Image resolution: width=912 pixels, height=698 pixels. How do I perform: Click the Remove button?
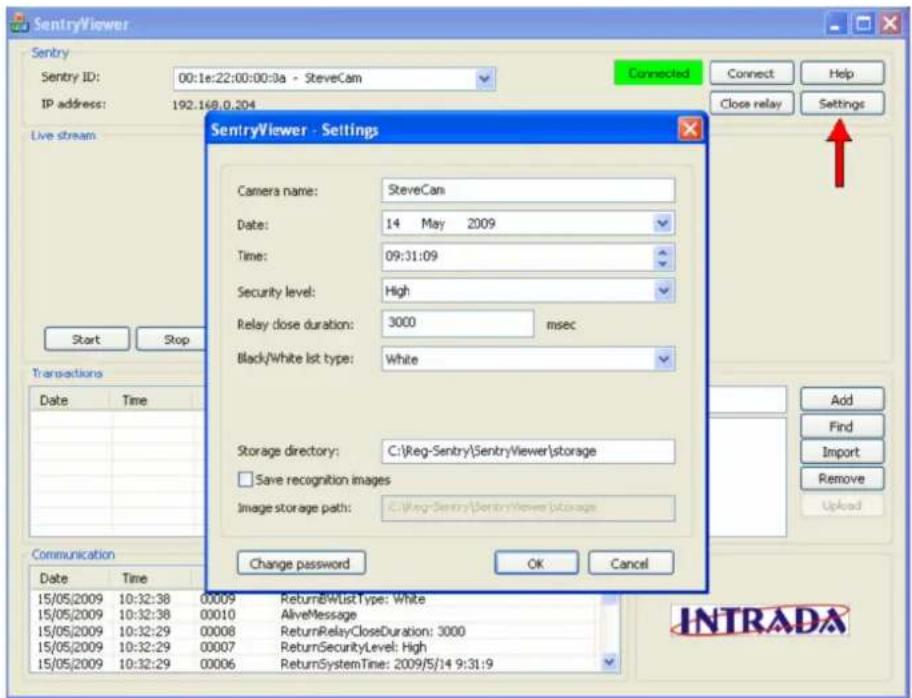(x=842, y=479)
